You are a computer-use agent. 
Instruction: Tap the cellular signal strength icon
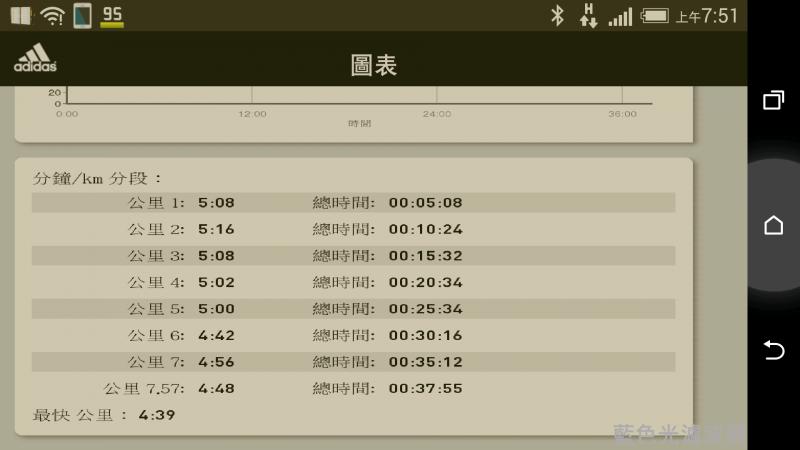(x=620, y=17)
